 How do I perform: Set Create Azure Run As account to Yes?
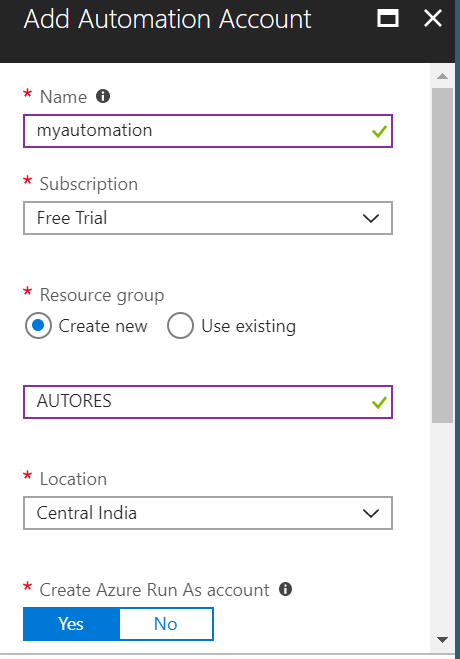pos(71,624)
